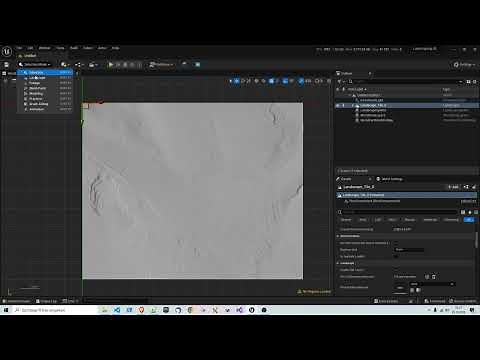Open the Platforms dropdown
This screenshot has width=480, height=360.
pyautogui.click(x=161, y=65)
